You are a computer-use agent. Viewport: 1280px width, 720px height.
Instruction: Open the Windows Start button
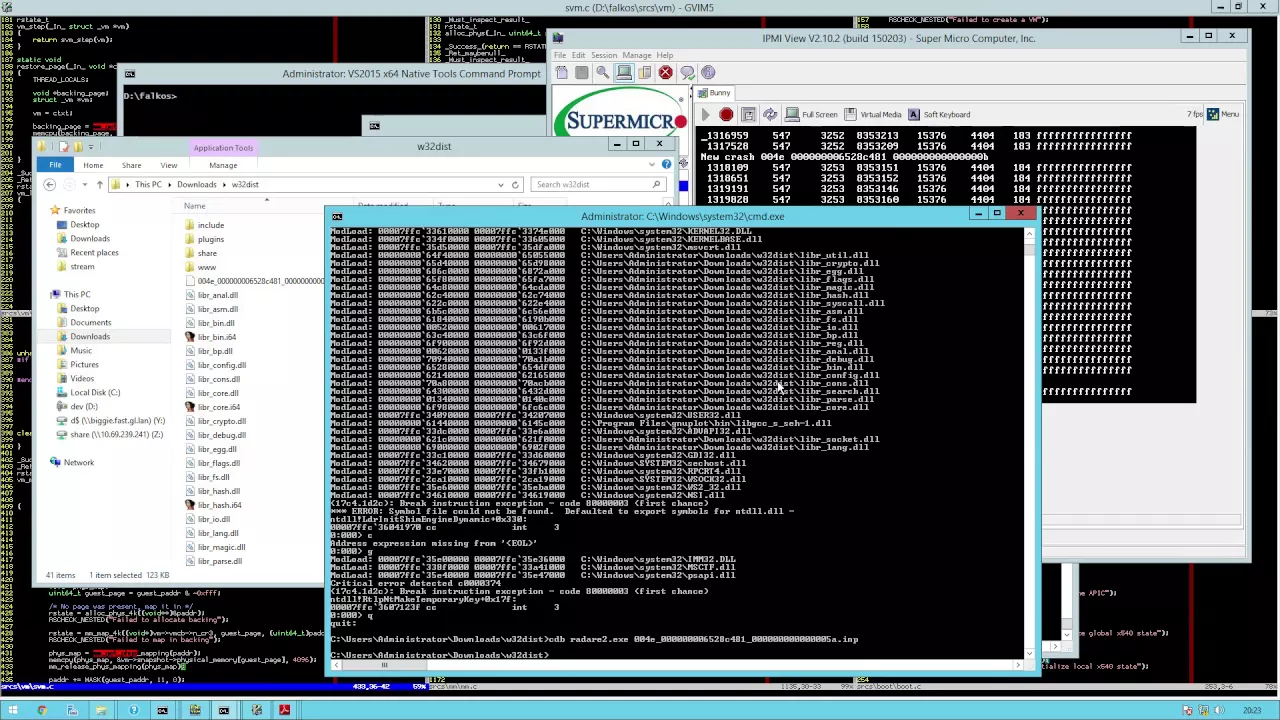pyautogui.click(x=12, y=711)
